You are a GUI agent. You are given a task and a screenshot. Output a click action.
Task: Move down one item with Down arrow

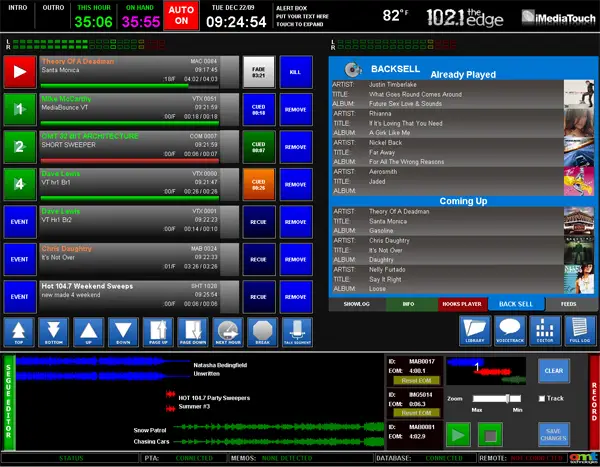[x=123, y=332]
